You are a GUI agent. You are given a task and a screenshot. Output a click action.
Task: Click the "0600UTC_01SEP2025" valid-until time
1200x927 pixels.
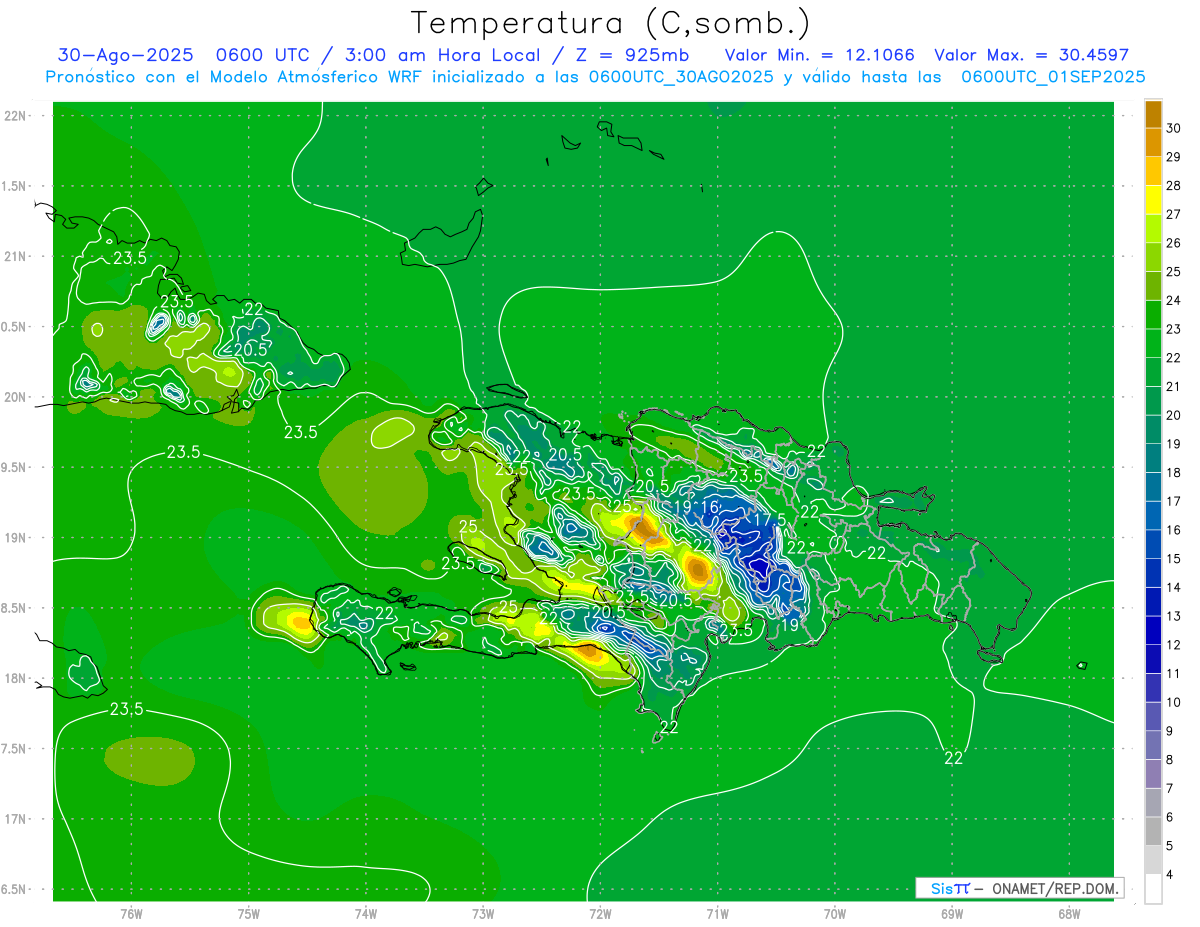coord(1053,77)
